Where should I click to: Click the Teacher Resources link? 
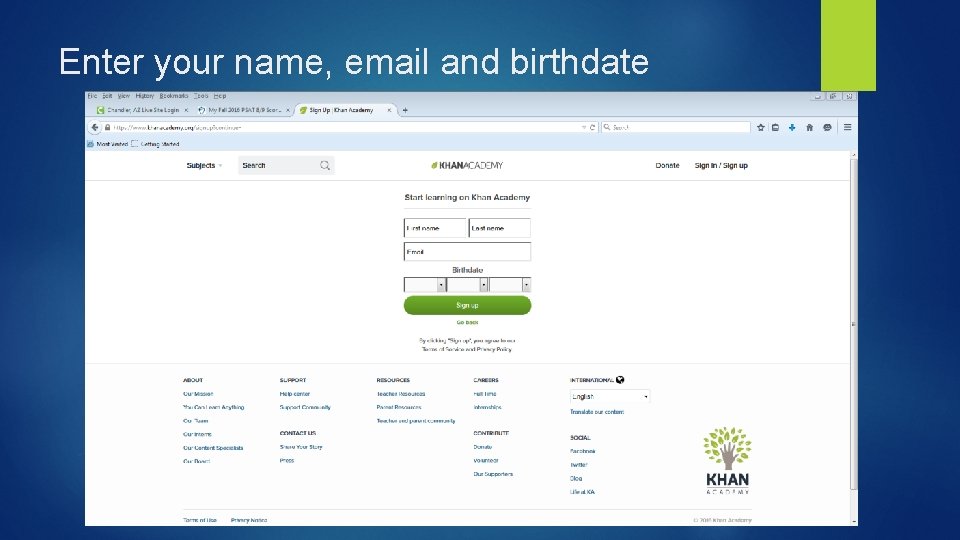[400, 394]
